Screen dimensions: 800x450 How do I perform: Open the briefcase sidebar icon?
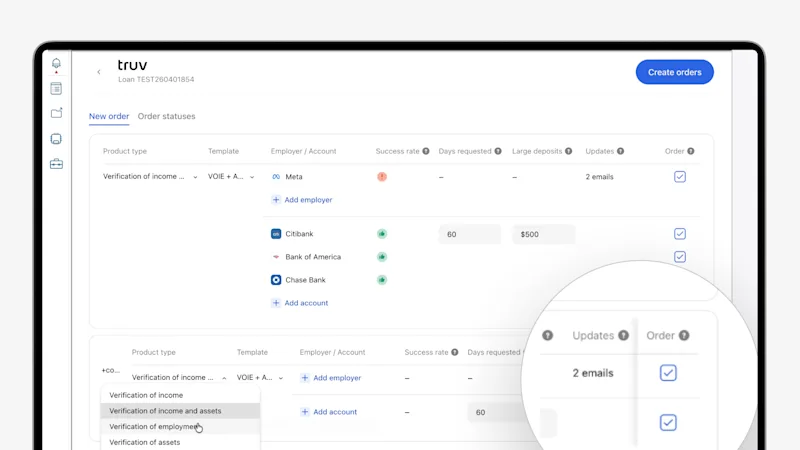[x=56, y=164]
